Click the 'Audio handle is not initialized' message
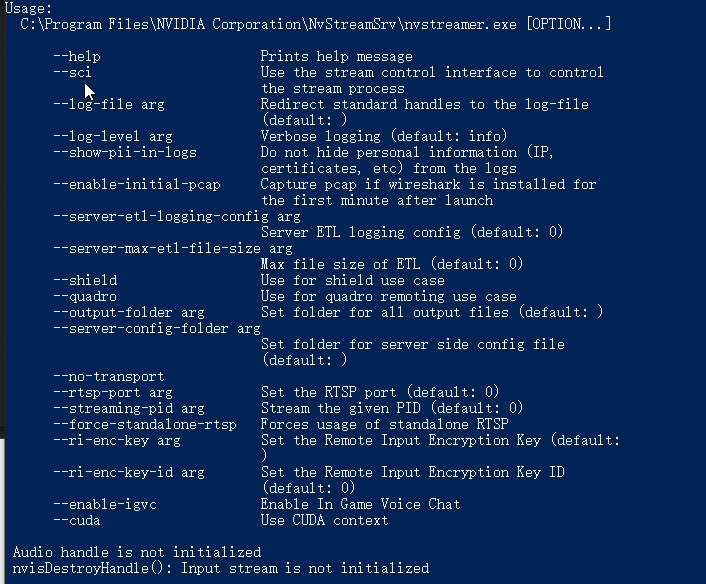 (x=137, y=552)
